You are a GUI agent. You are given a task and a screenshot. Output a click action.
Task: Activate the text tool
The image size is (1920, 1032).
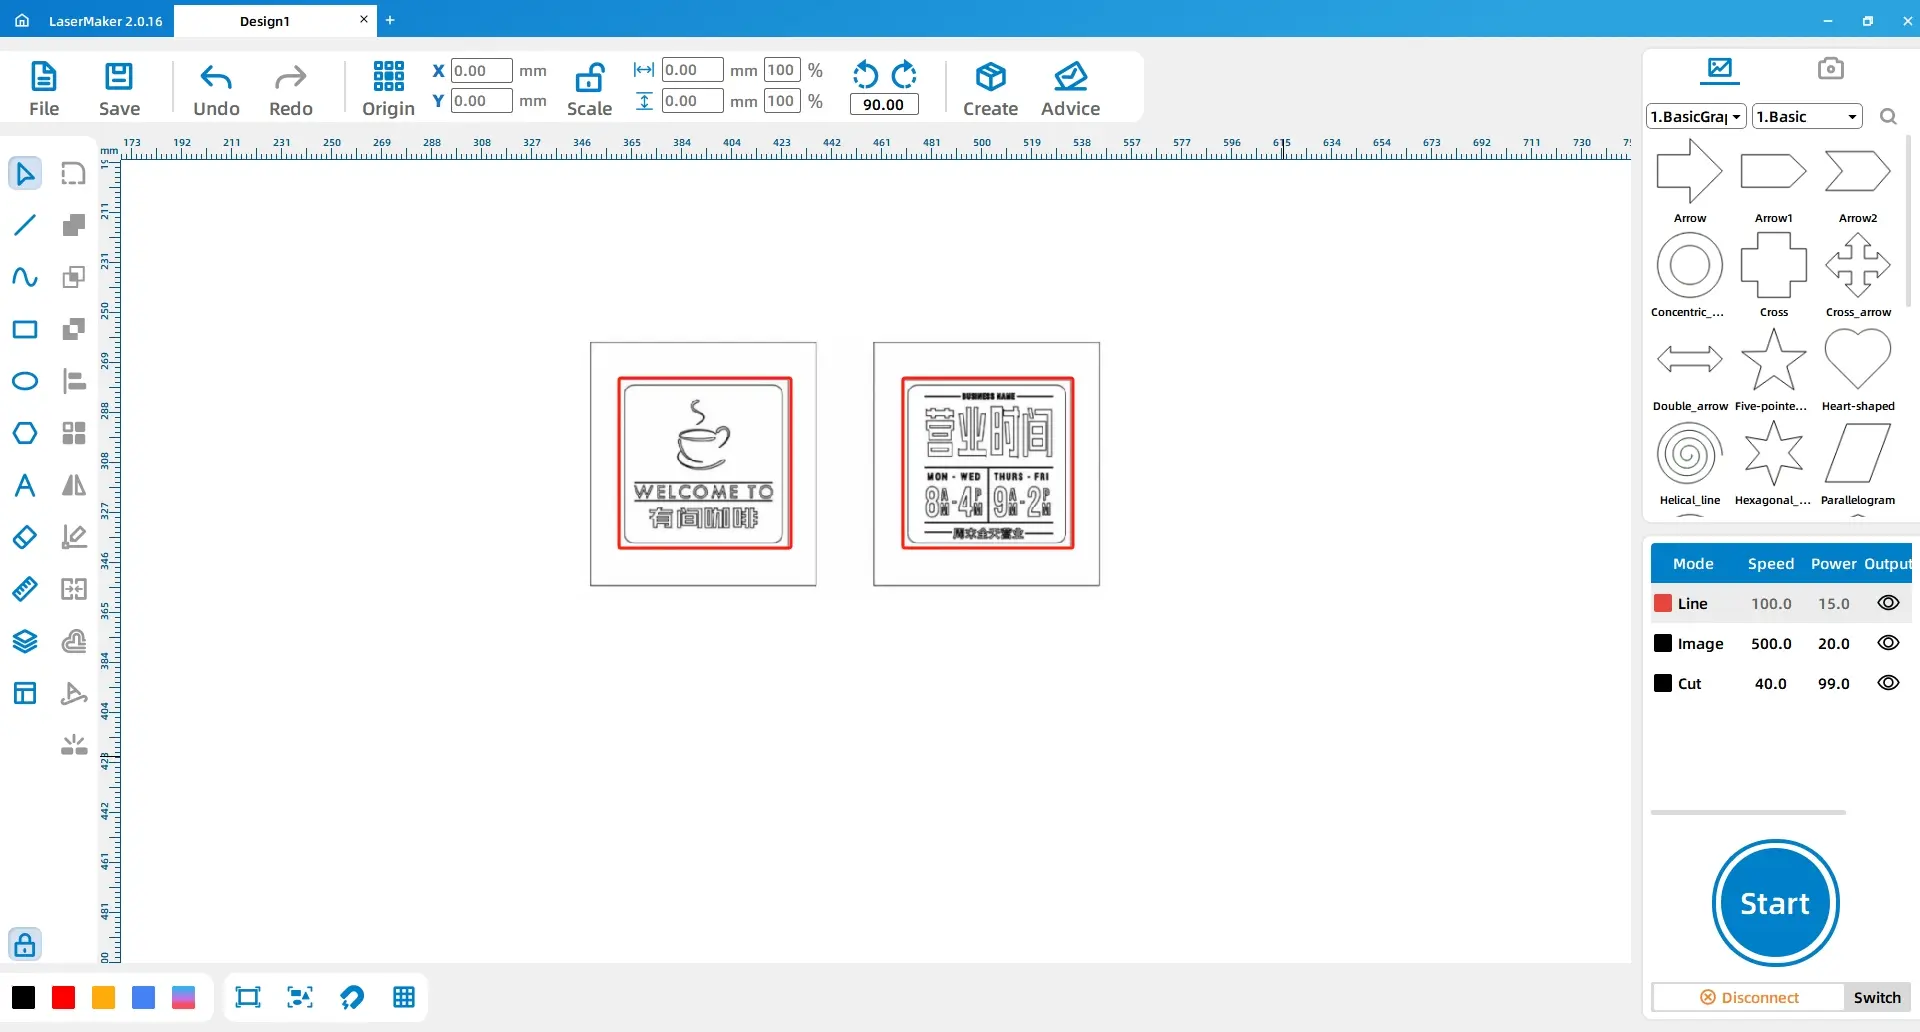[x=25, y=485]
